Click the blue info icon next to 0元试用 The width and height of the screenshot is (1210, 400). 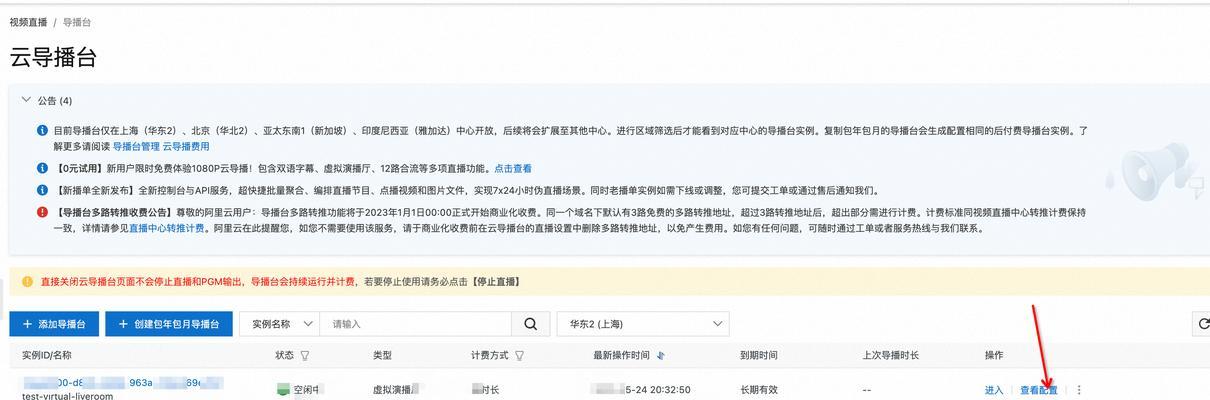tap(42, 168)
